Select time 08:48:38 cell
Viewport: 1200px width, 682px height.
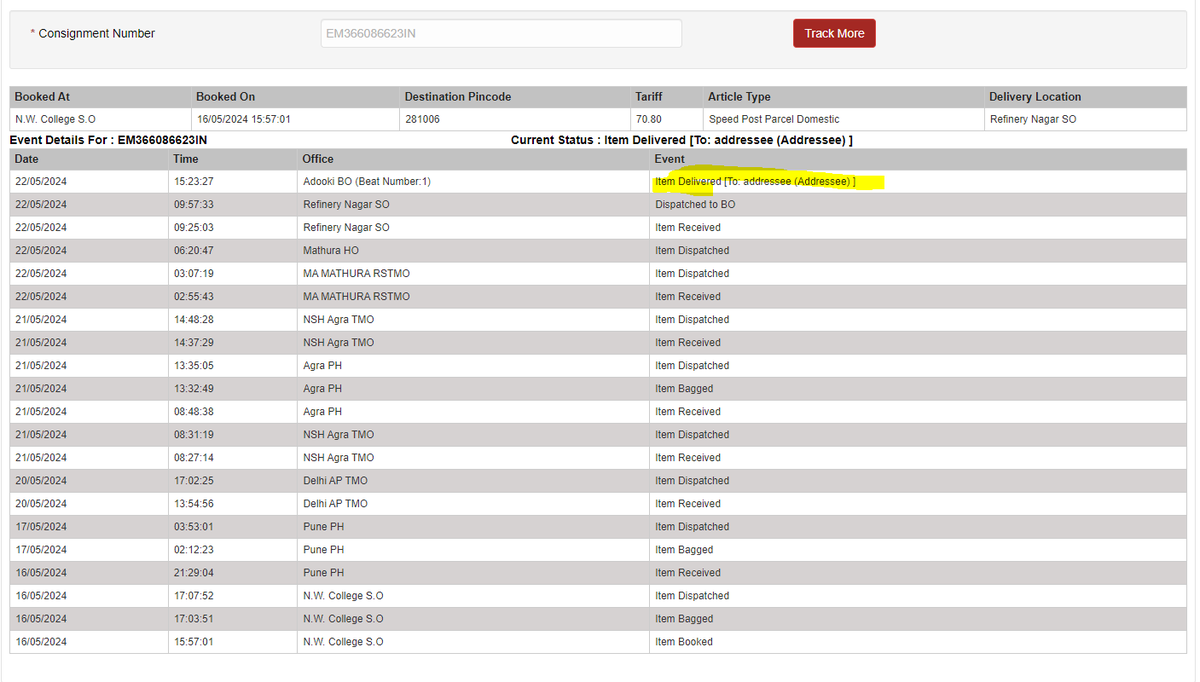233,412
